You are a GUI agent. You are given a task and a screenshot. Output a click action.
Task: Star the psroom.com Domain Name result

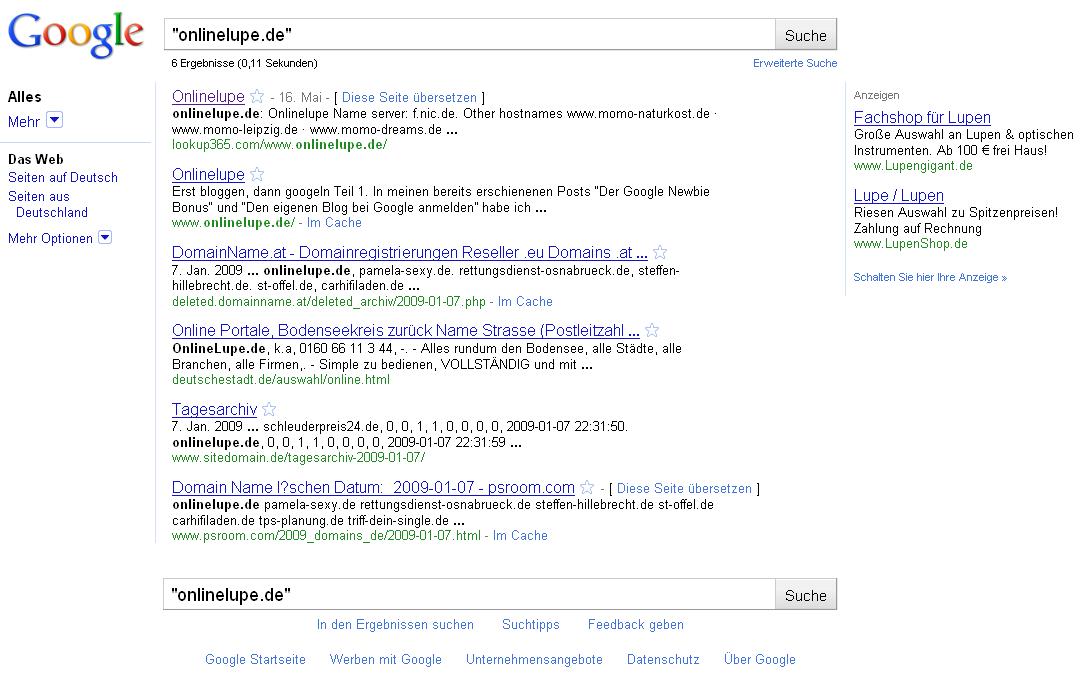(x=587, y=487)
